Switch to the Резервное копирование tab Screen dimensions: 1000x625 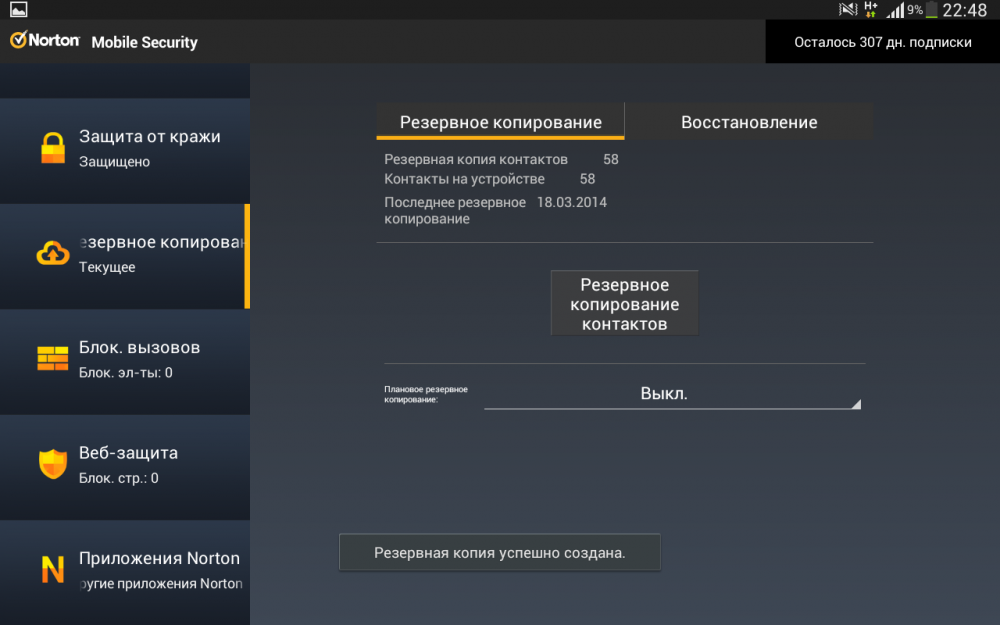click(500, 122)
